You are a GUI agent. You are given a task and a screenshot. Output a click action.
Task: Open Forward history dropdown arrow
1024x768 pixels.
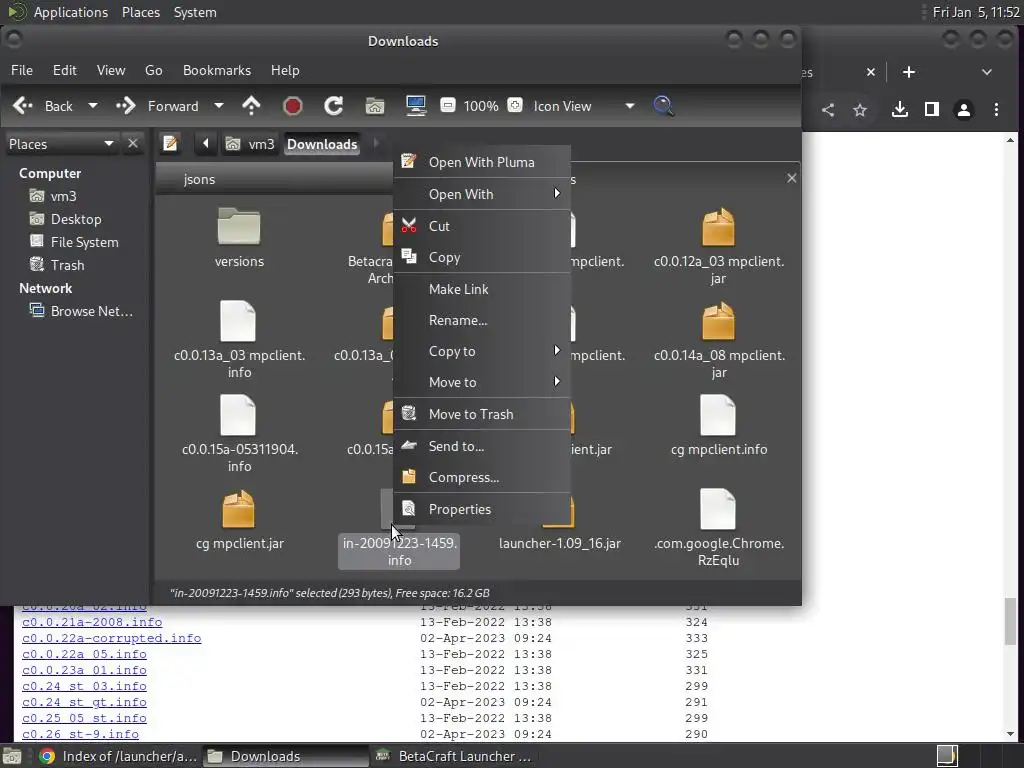[x=219, y=106]
